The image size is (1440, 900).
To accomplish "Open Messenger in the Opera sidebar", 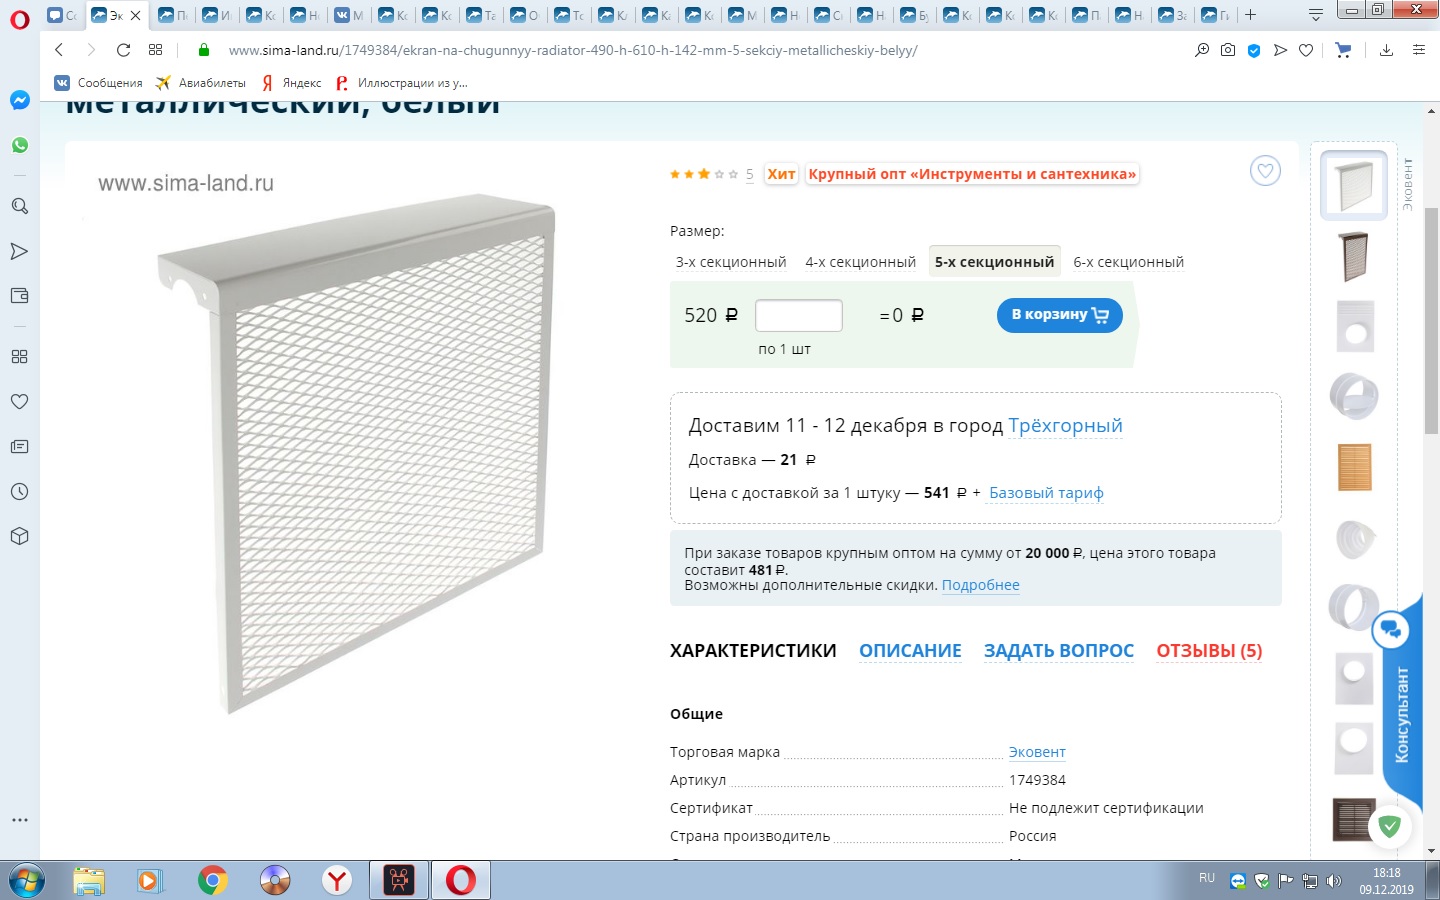I will [x=20, y=100].
